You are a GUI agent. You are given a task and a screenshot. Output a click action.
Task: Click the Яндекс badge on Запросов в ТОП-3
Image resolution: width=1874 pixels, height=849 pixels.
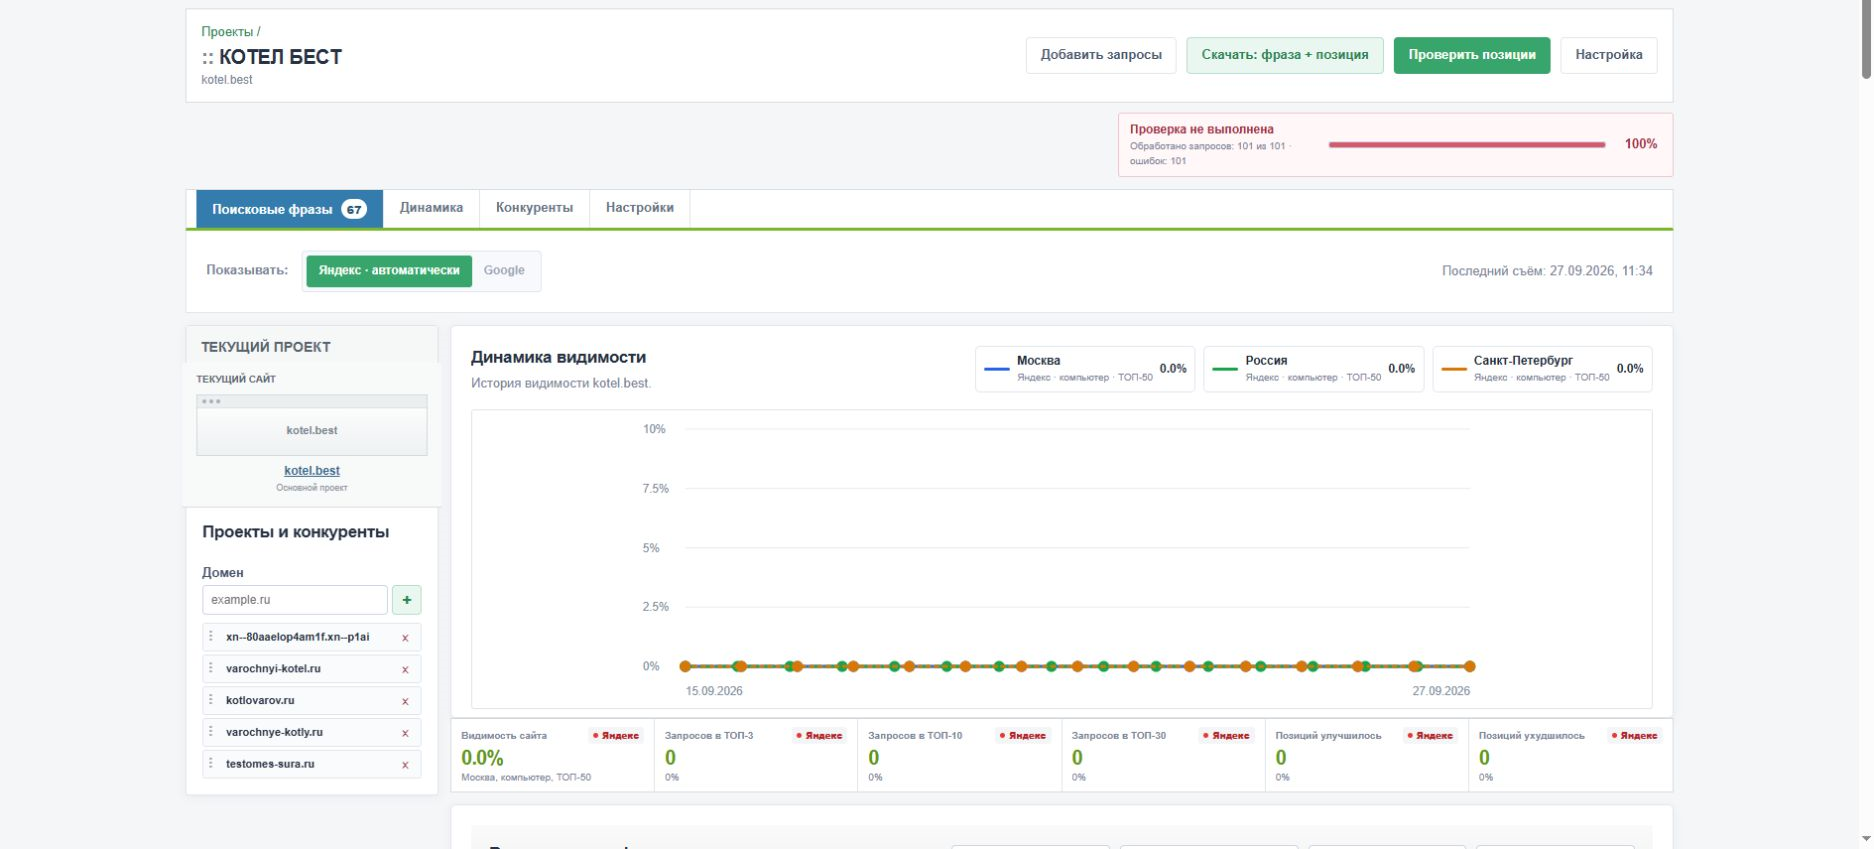click(x=819, y=736)
